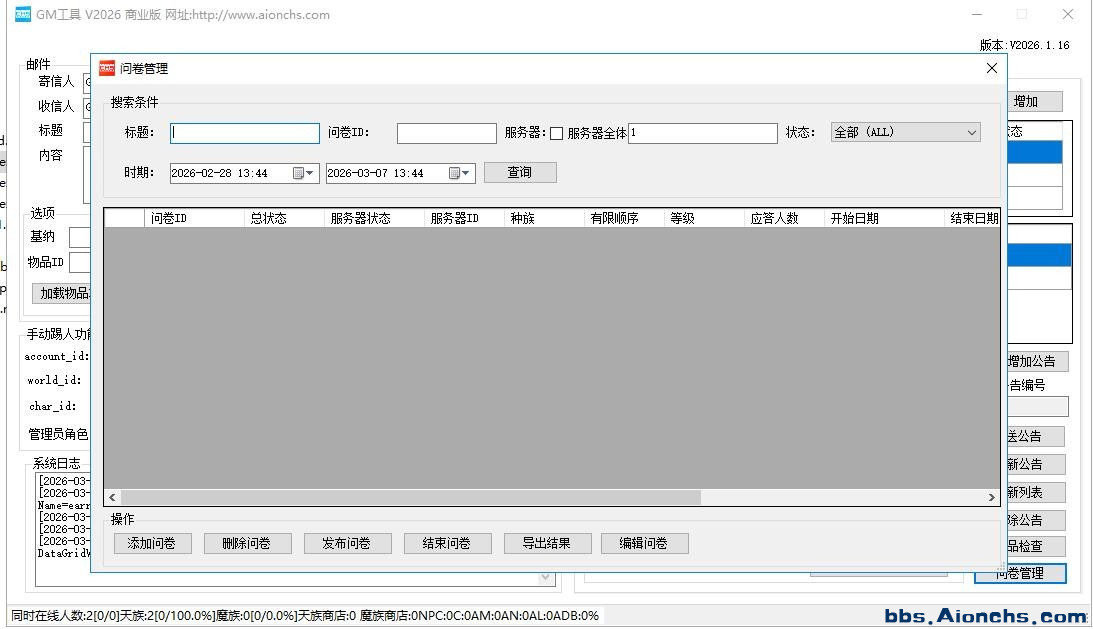
Task: Click the 查询 search button
Action: point(519,172)
